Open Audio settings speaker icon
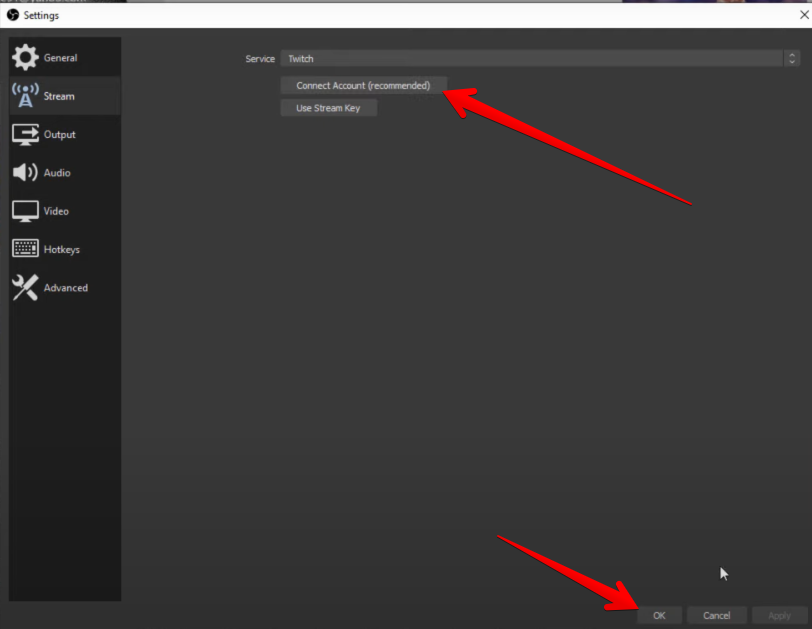Image resolution: width=812 pixels, height=629 pixels. point(25,172)
